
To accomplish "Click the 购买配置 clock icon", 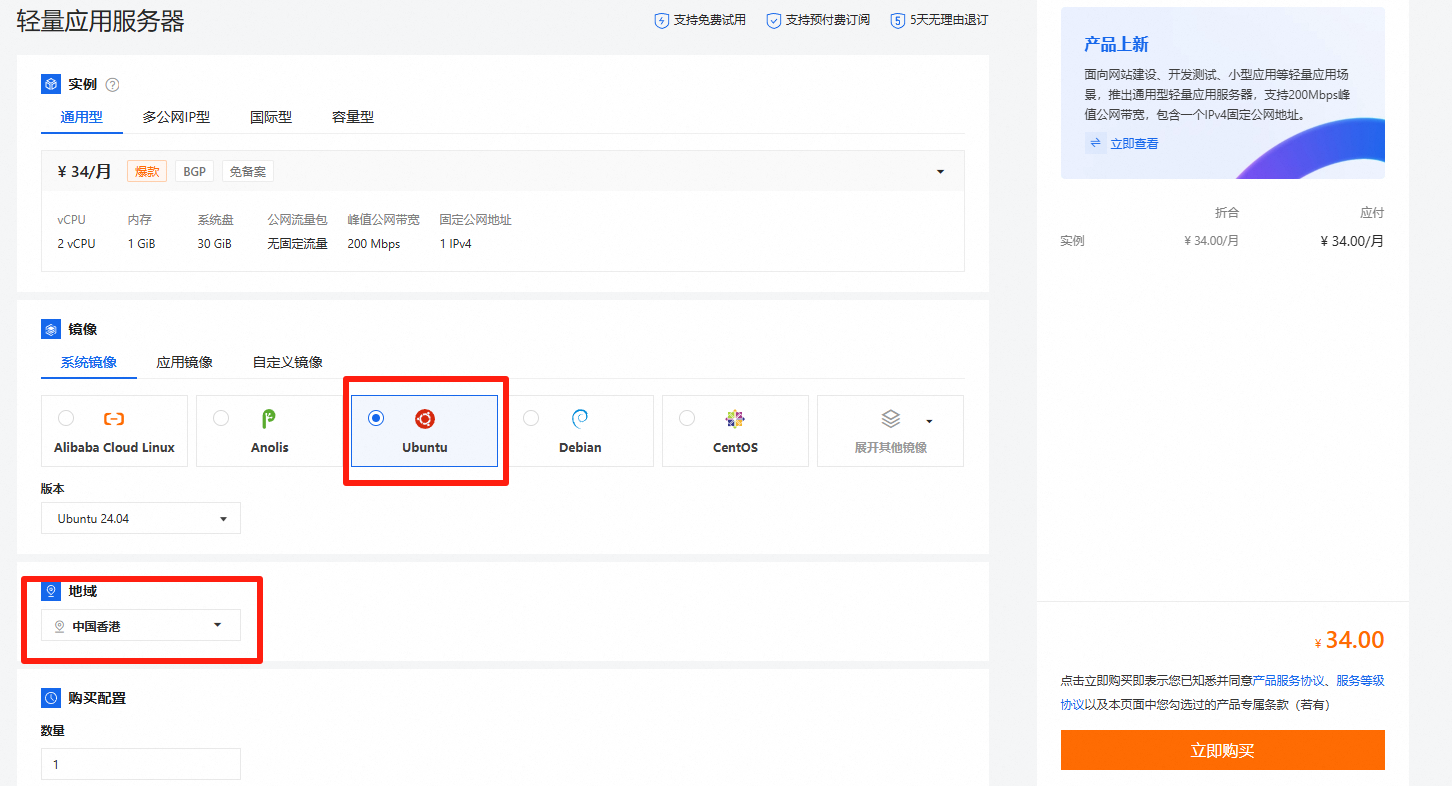I will [51, 698].
